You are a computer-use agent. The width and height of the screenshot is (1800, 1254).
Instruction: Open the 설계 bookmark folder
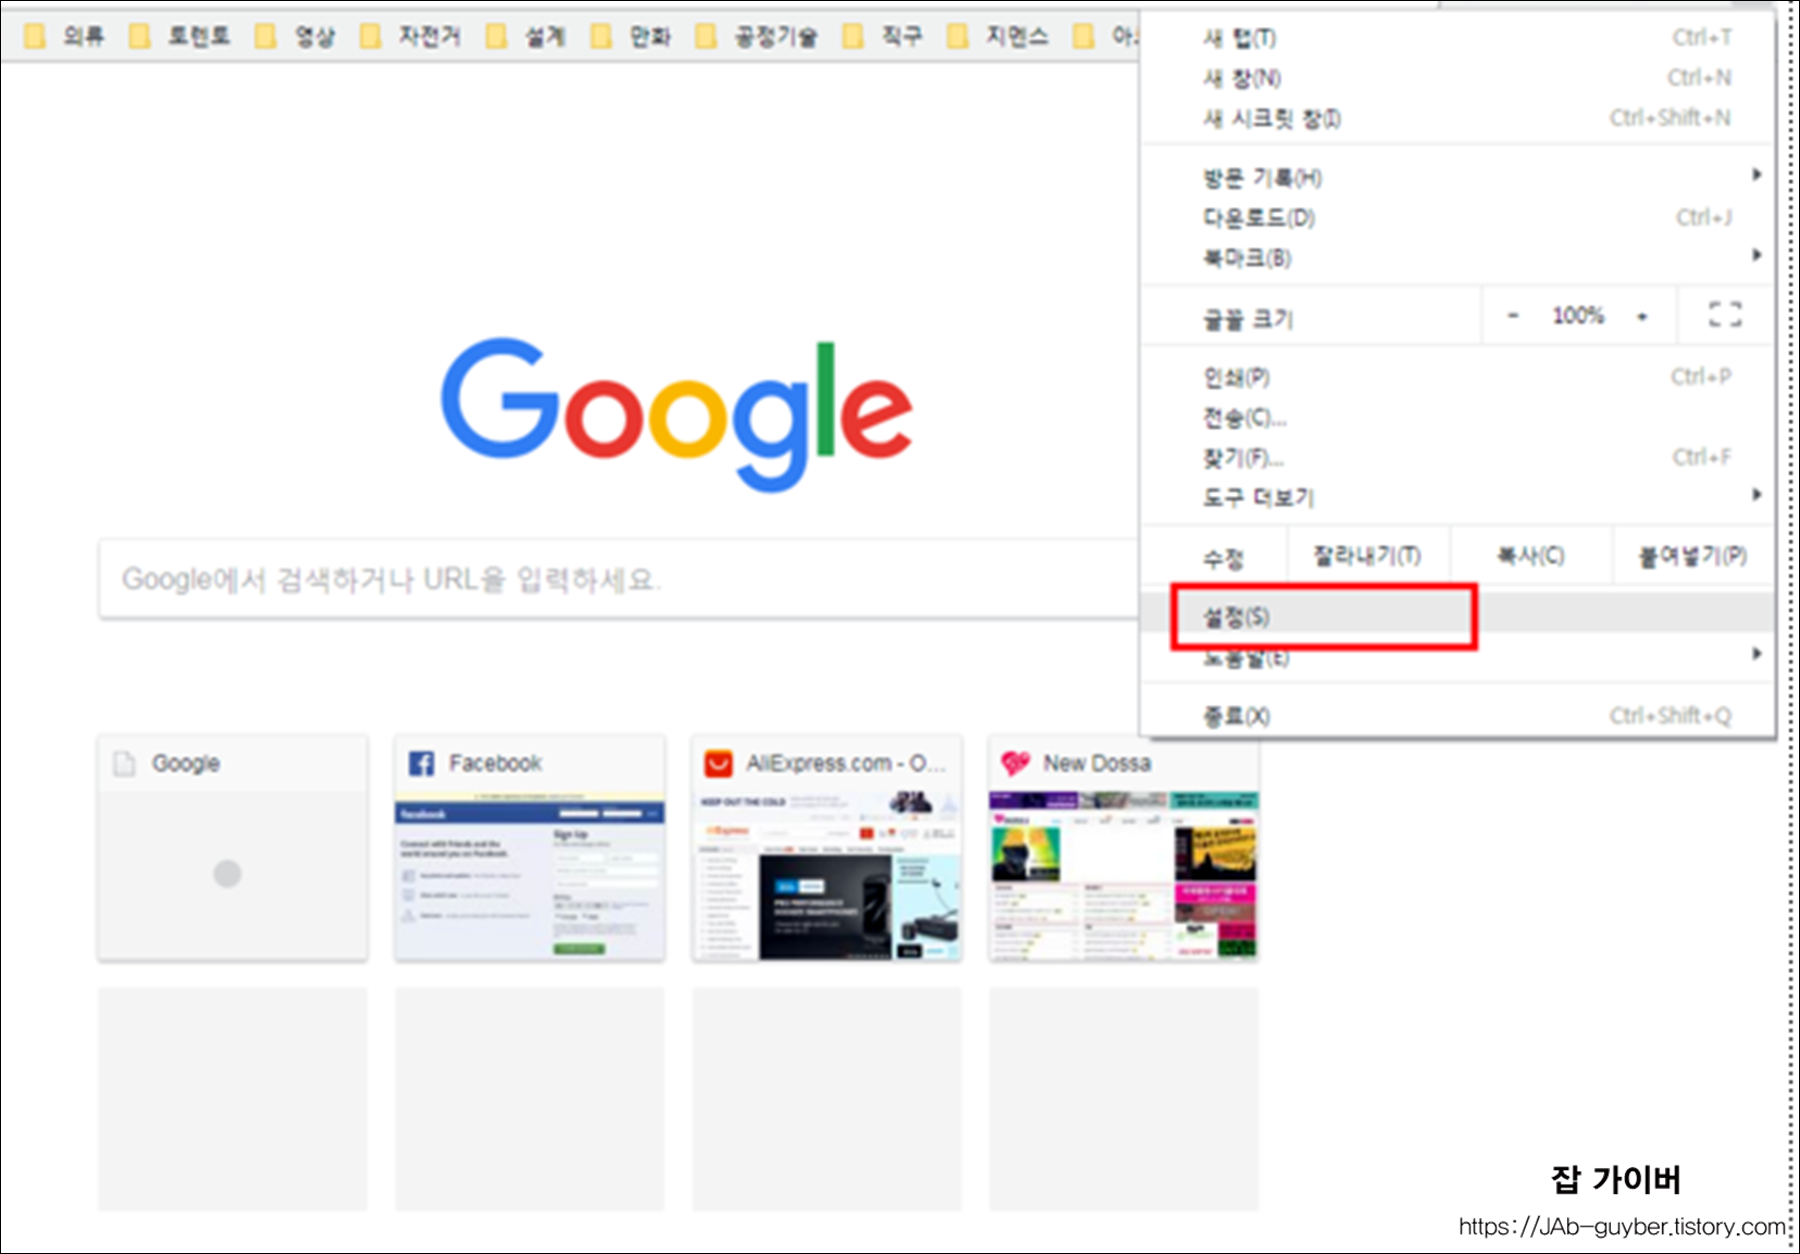tap(526, 37)
